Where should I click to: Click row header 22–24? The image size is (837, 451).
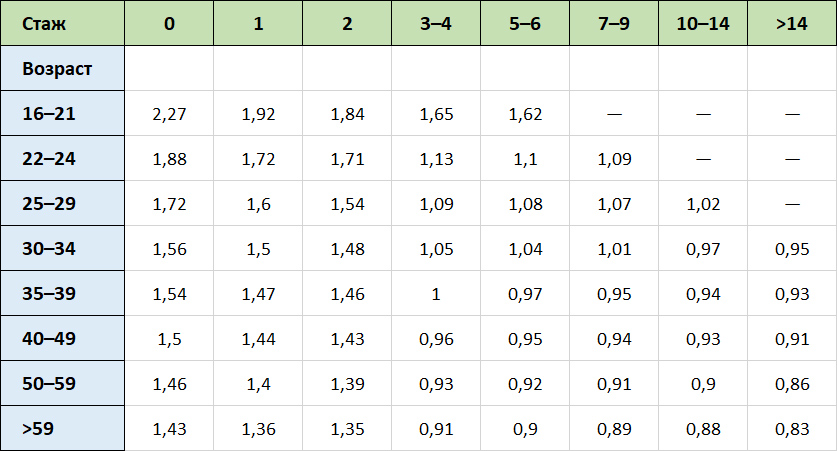coord(62,158)
